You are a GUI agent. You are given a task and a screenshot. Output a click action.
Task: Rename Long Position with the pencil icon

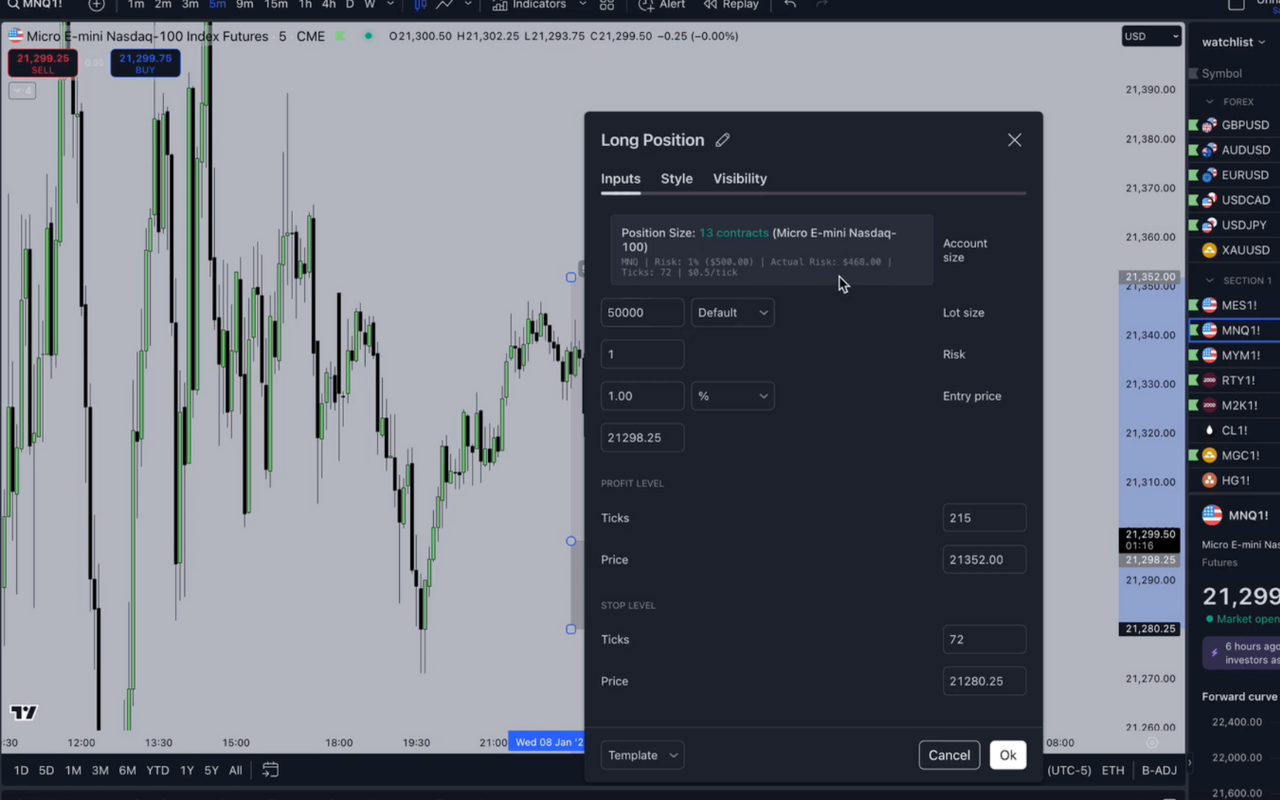pos(723,140)
